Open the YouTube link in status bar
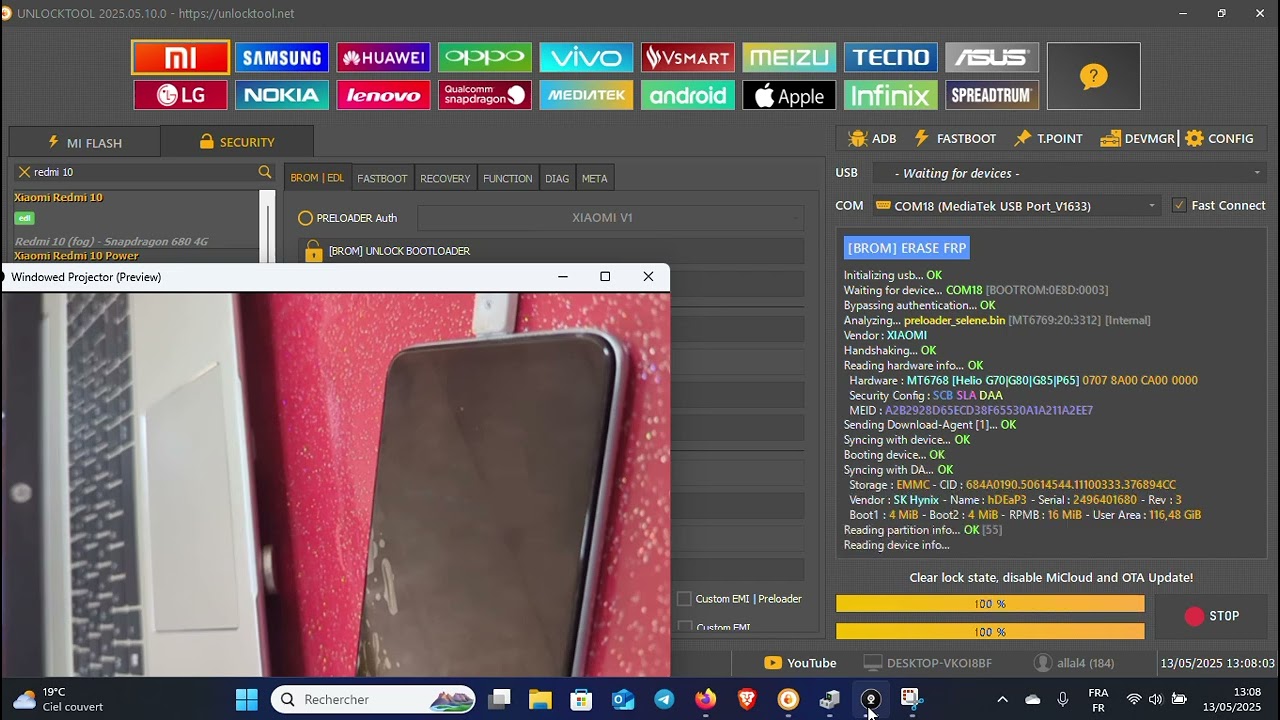 pos(800,663)
